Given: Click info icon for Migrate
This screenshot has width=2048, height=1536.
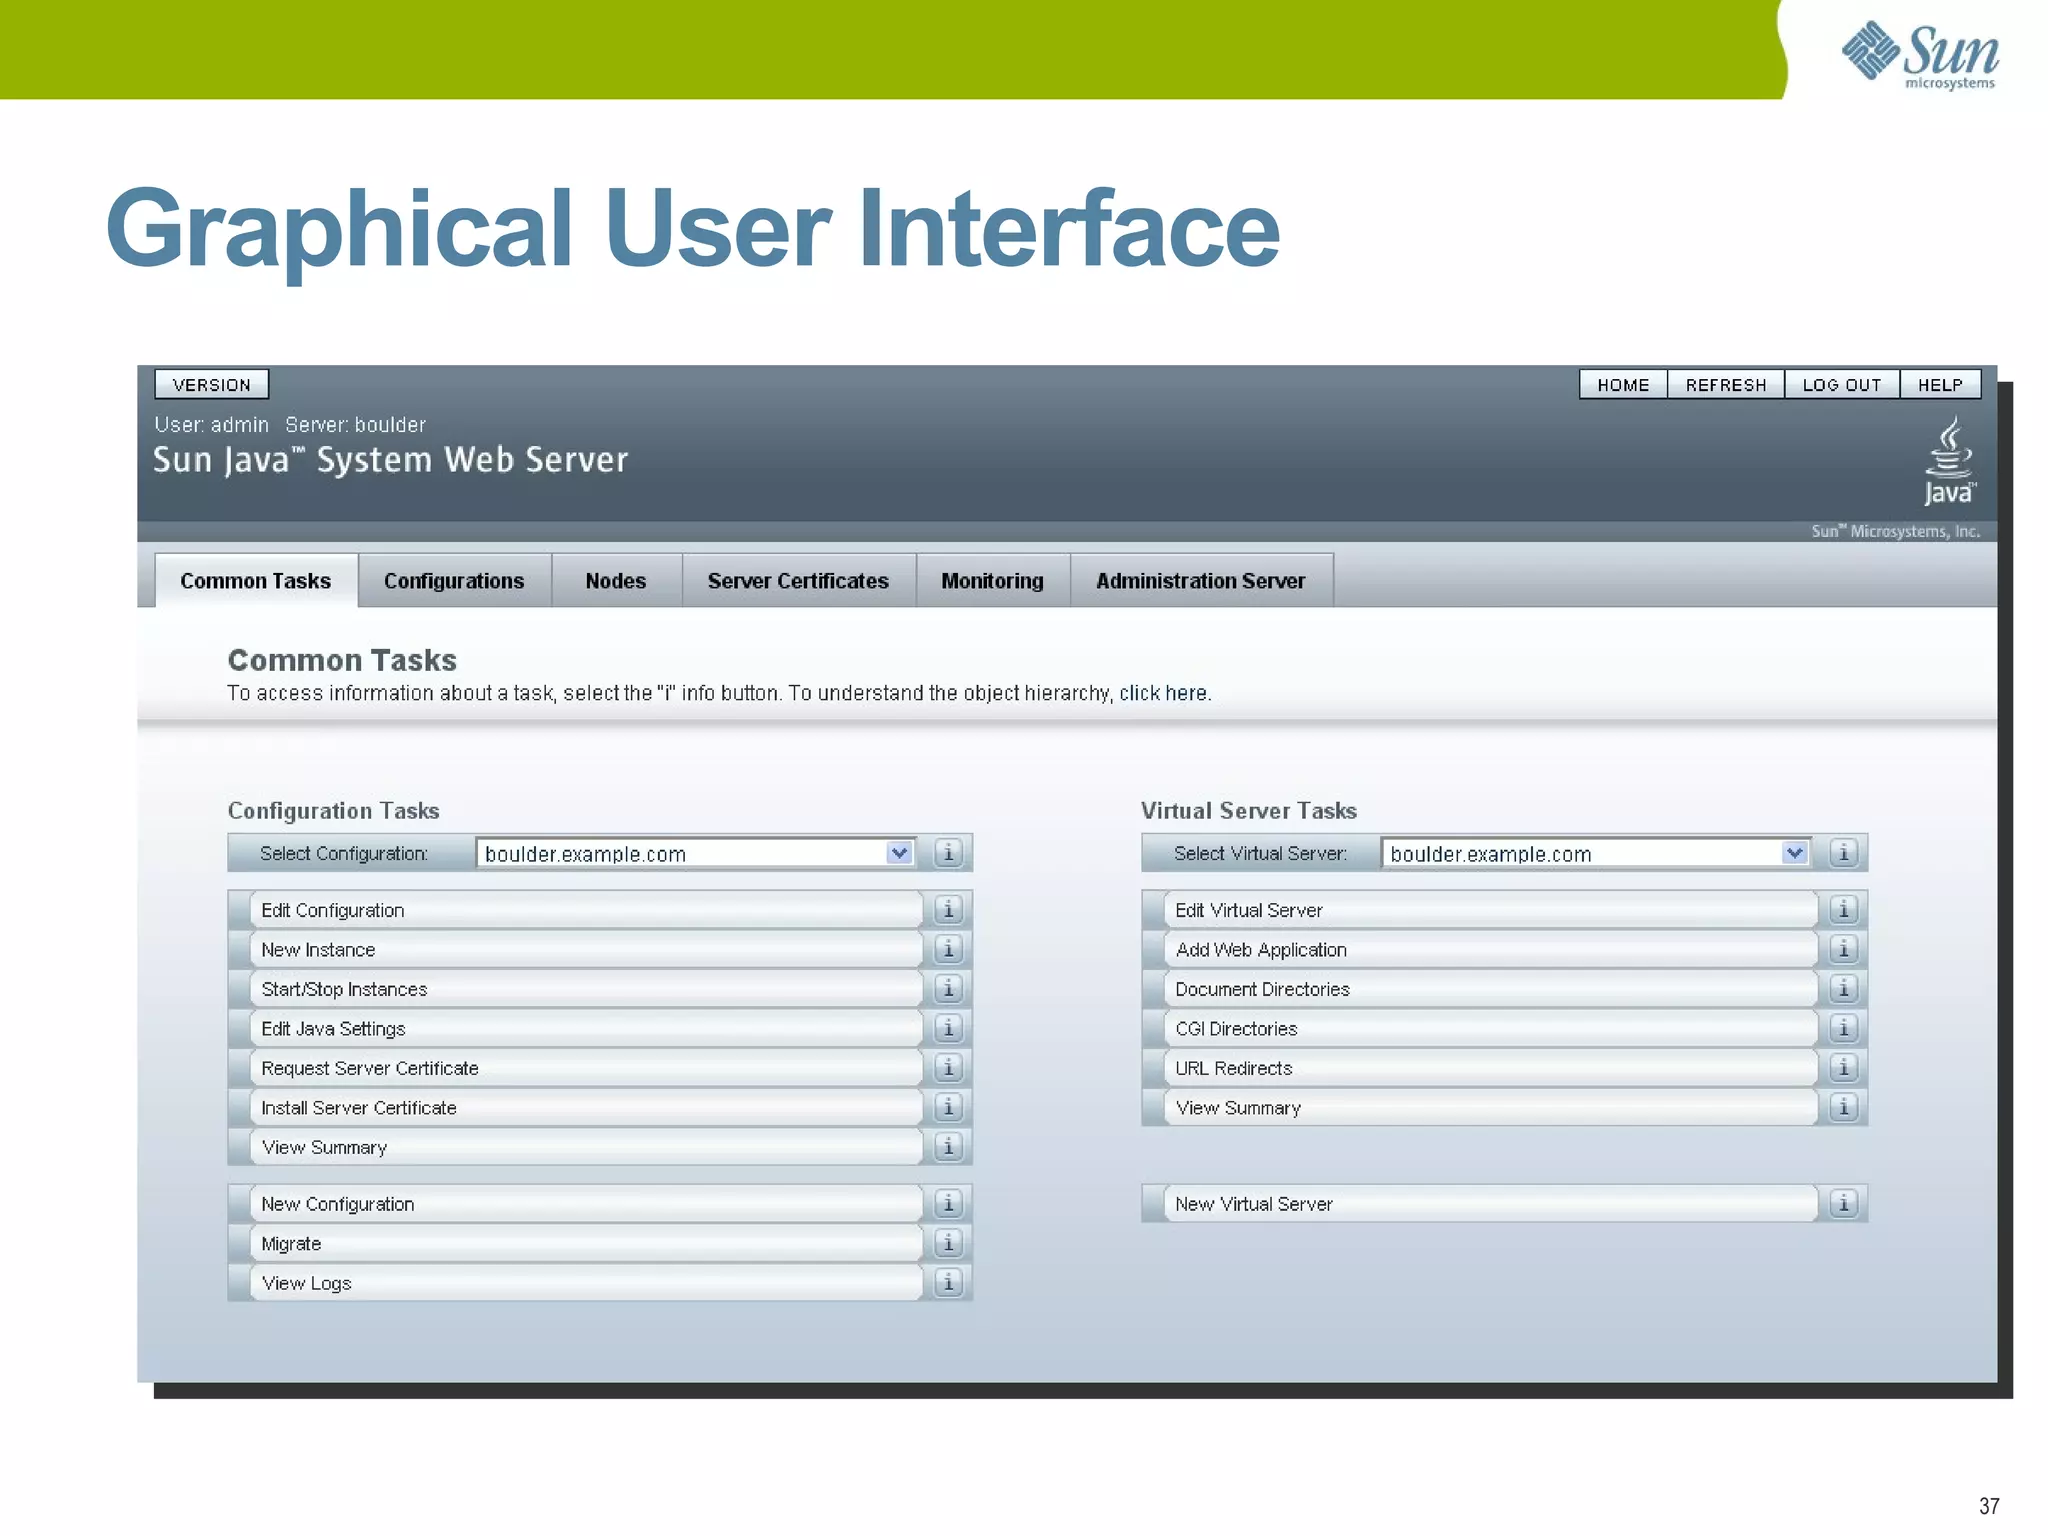Looking at the screenshot, I should [948, 1243].
